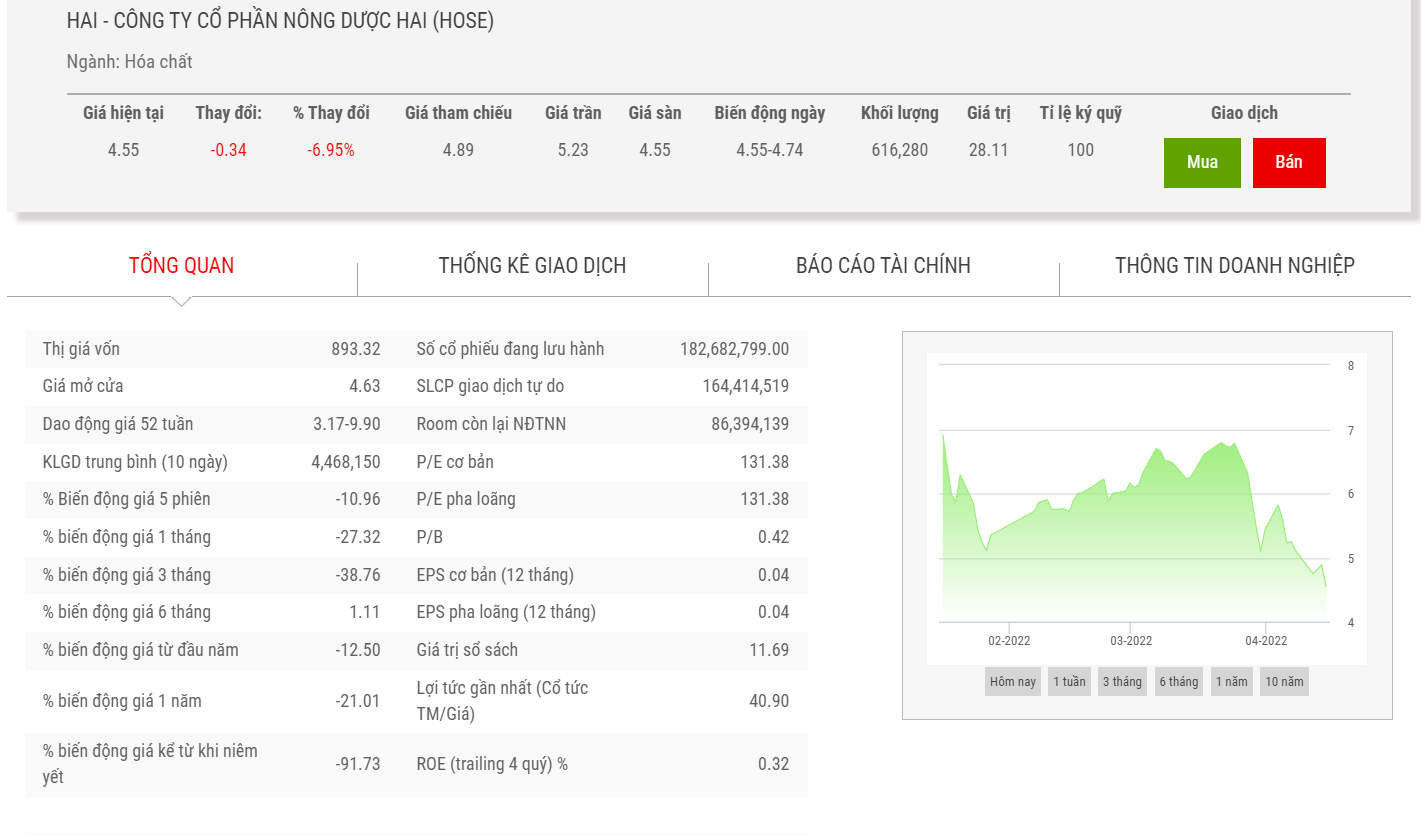
Task: Click the green Mua button
Action: pos(1202,162)
